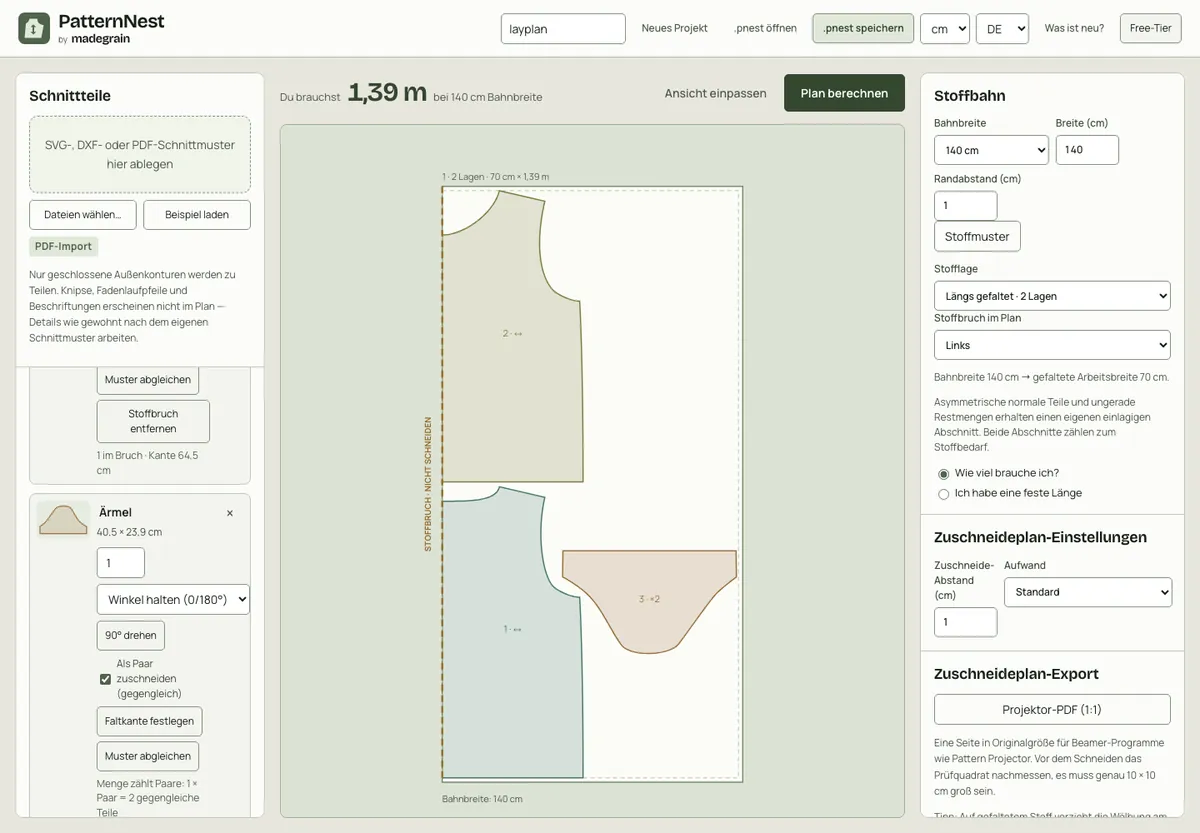This screenshot has height=833, width=1200.
Task: Open 'Was ist neu?' link
Action: point(1074,28)
